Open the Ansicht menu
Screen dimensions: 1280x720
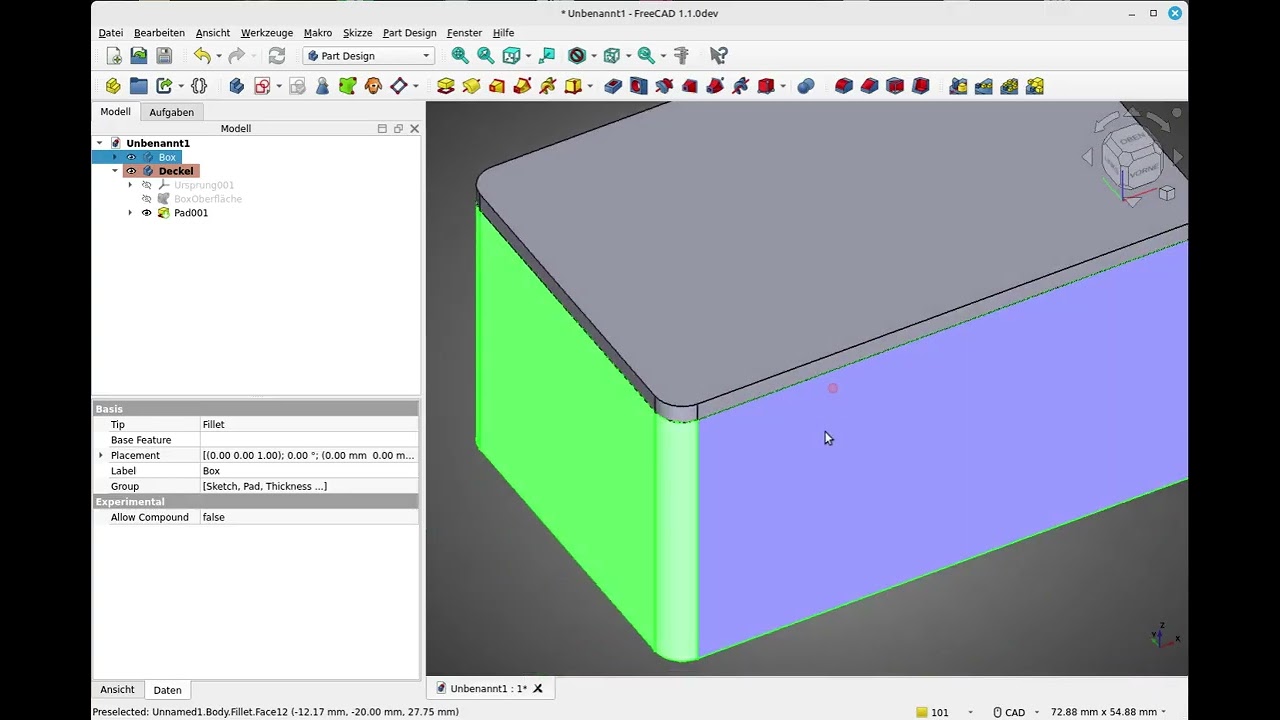click(213, 33)
